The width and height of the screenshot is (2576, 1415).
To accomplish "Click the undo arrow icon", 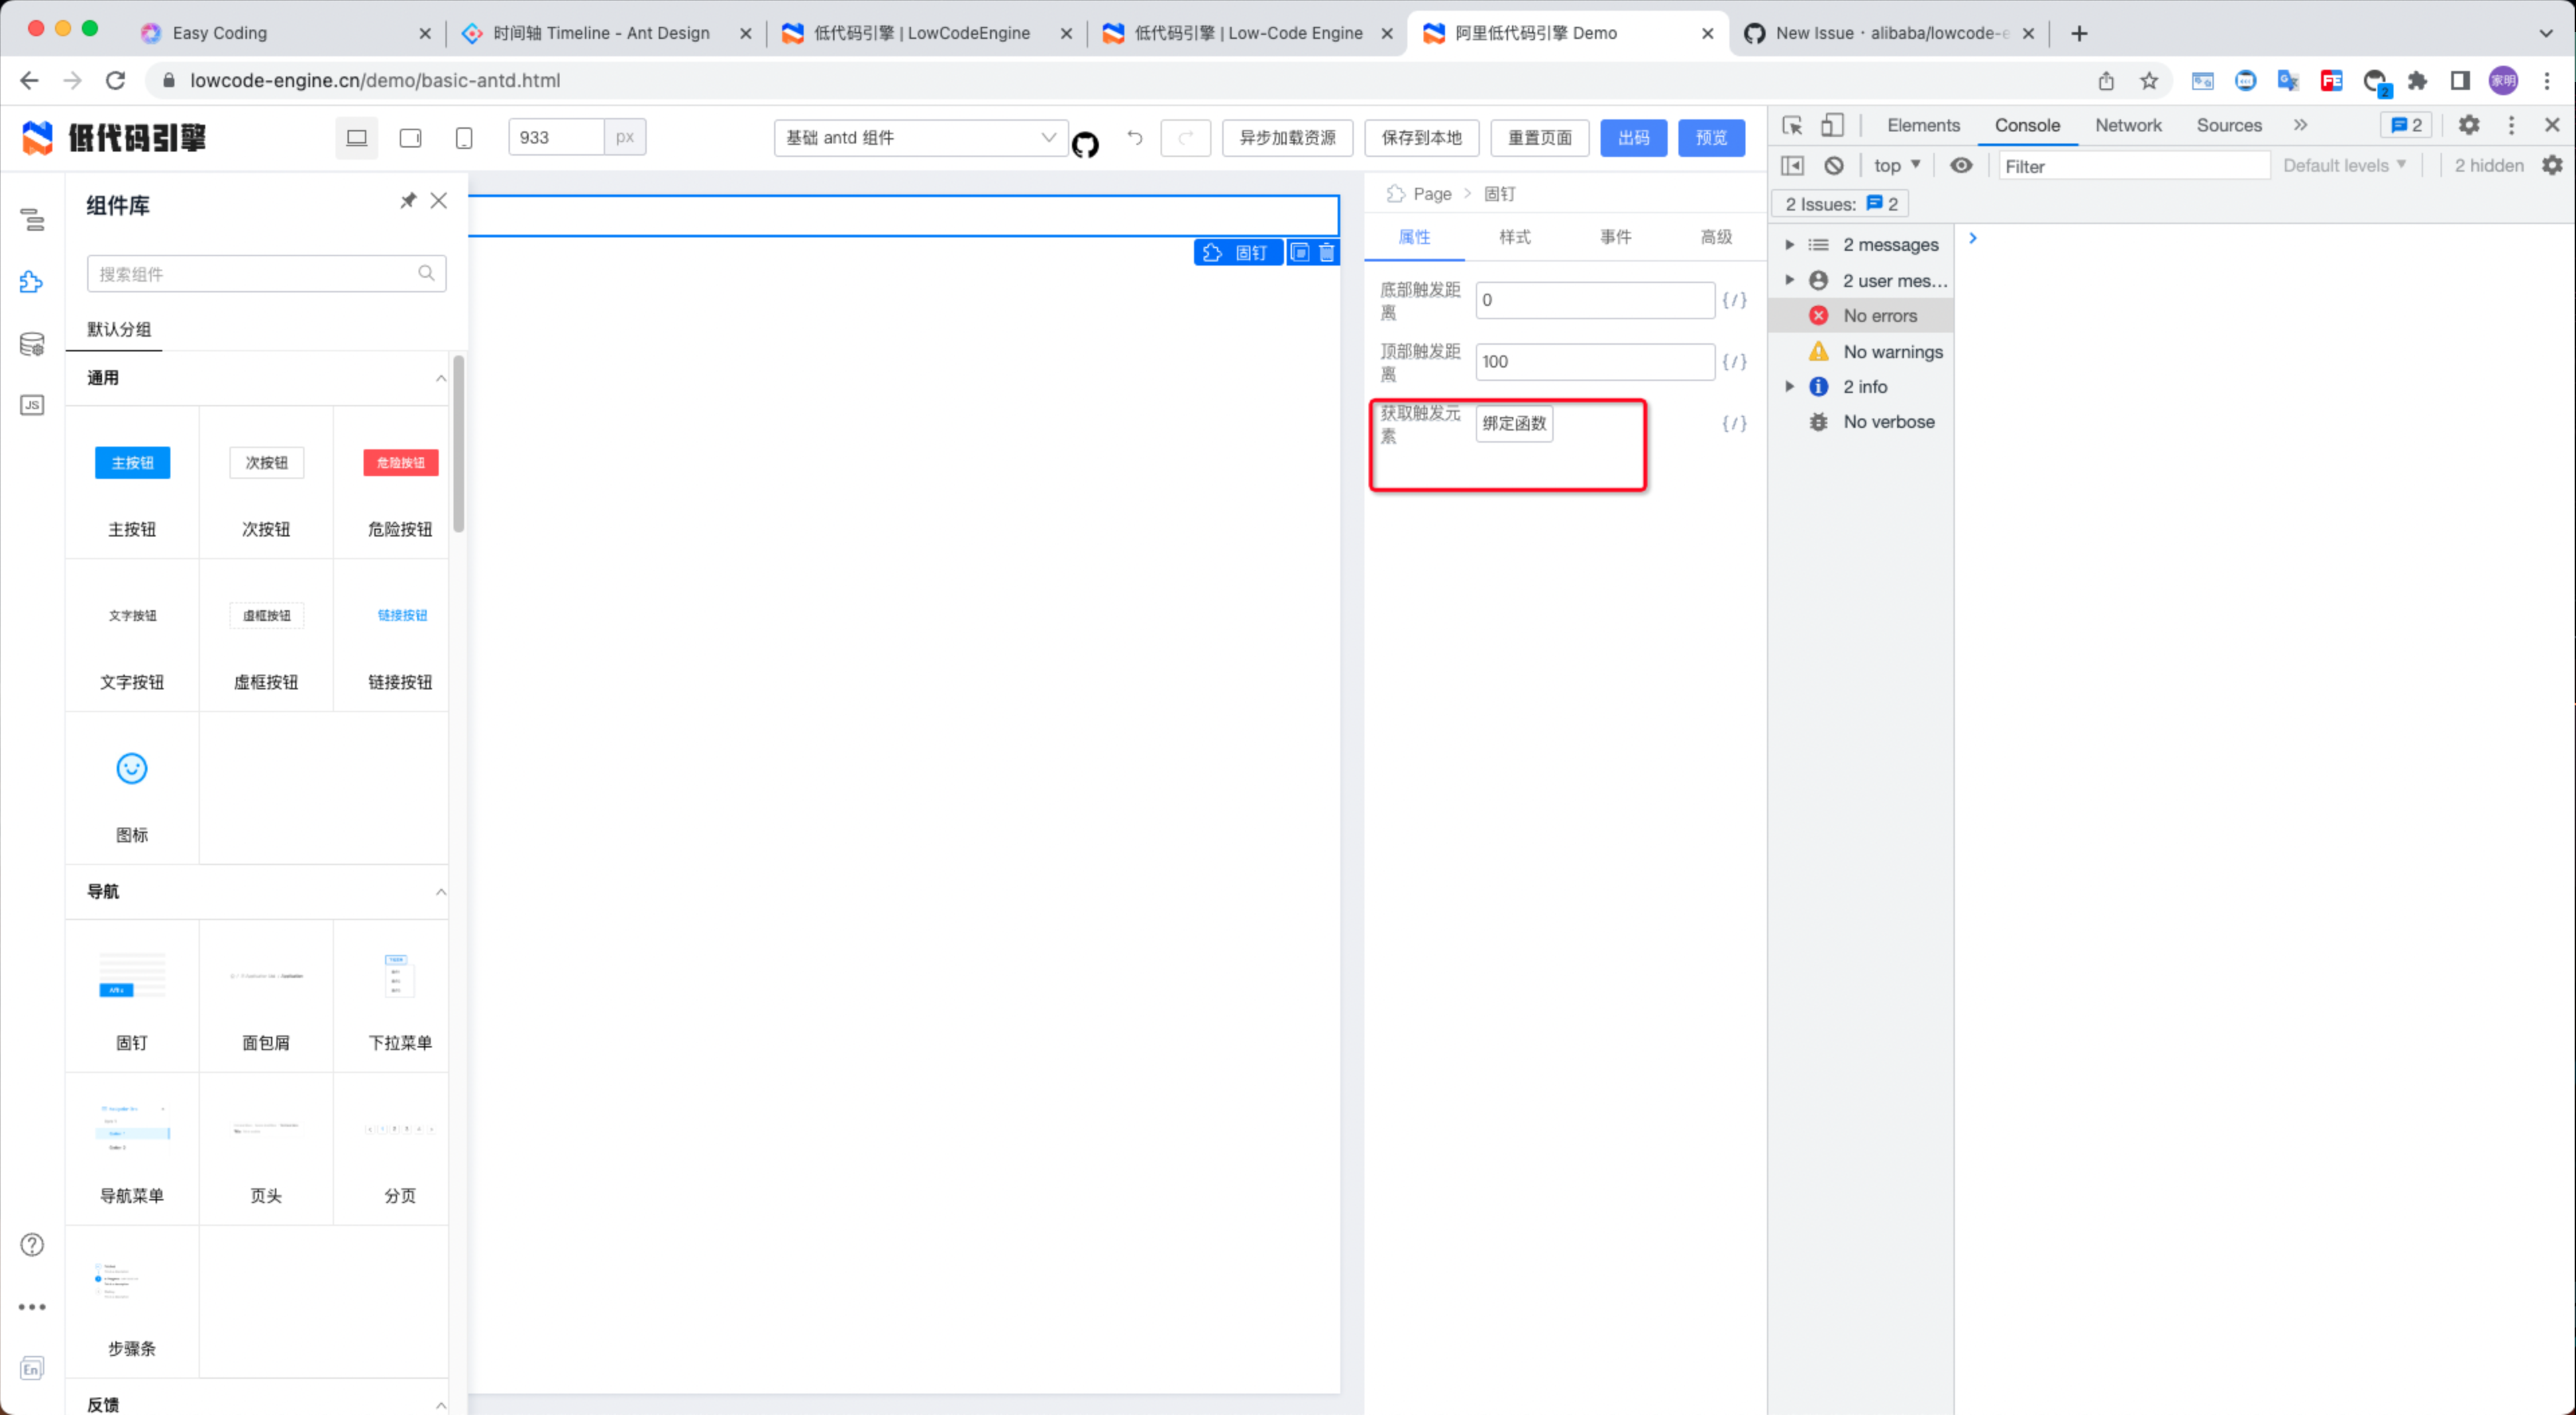I will pos(1134,138).
